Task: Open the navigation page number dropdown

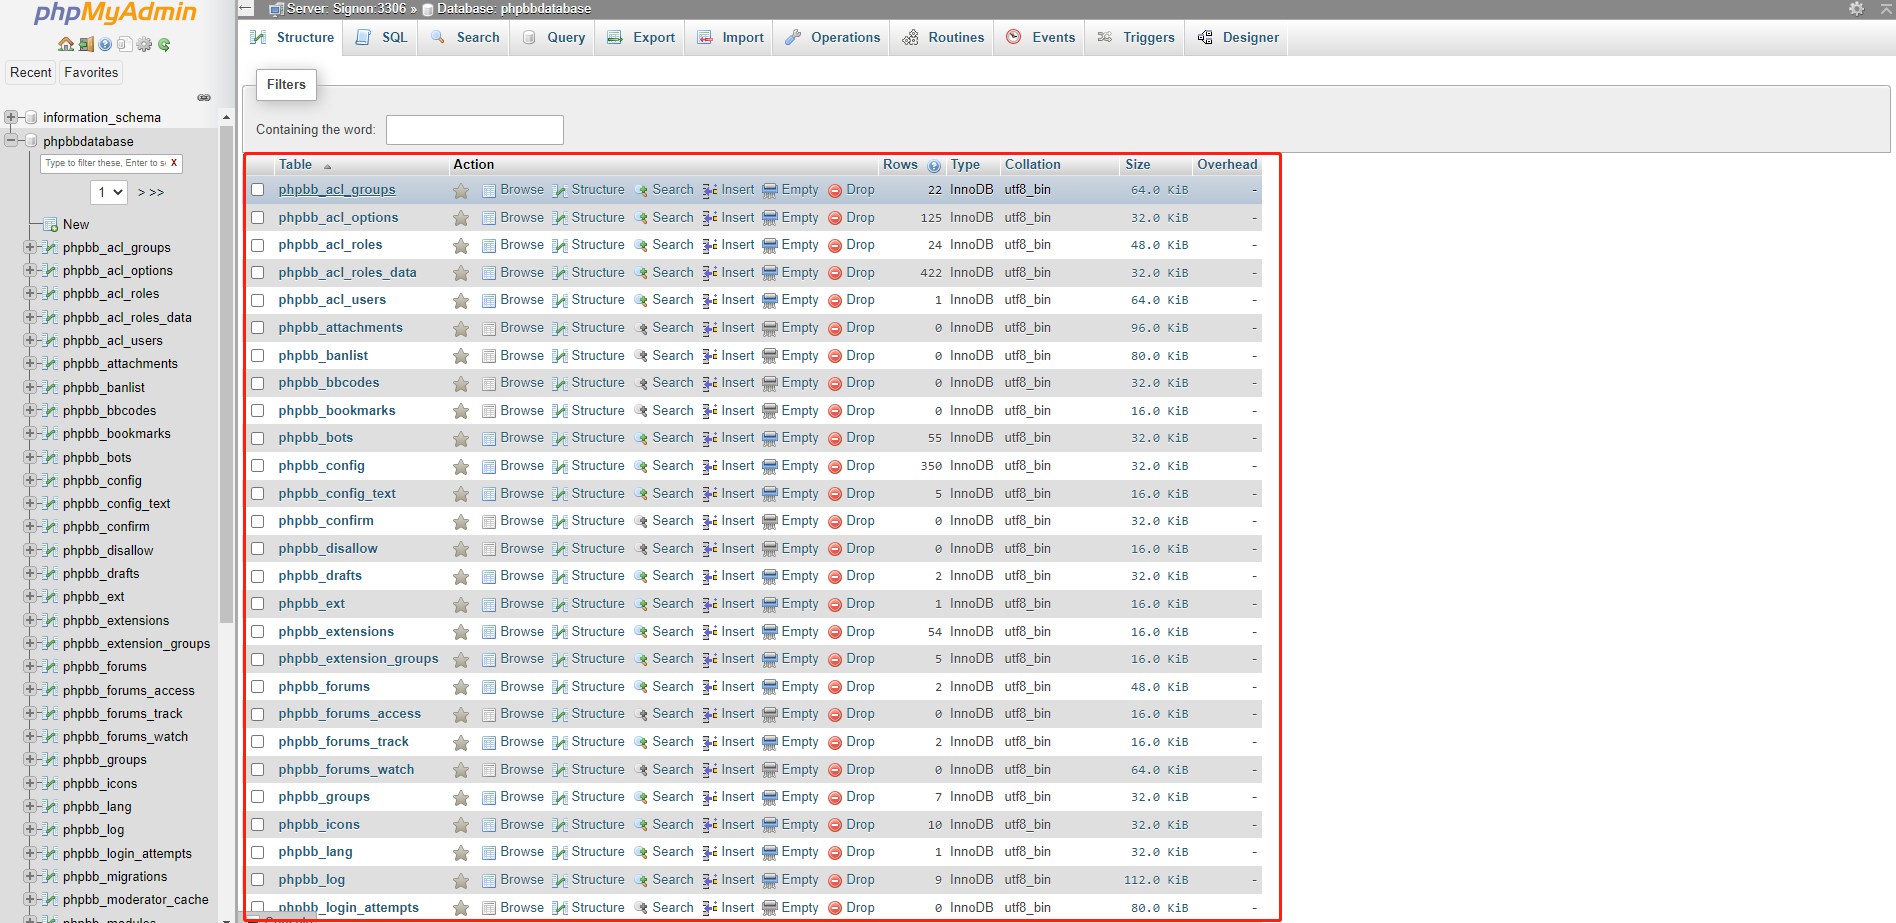Action: click(x=109, y=192)
